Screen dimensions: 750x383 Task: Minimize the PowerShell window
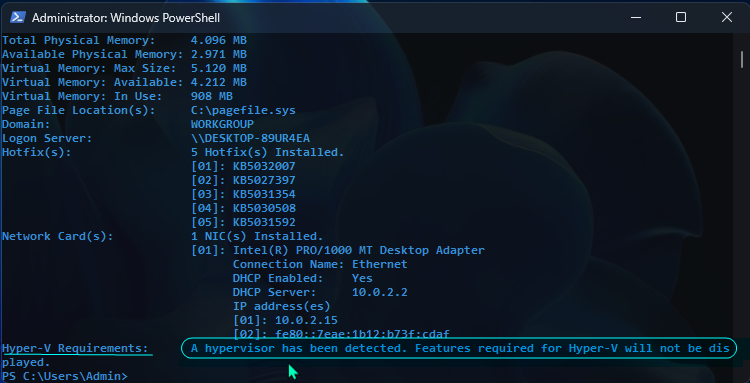click(636, 18)
